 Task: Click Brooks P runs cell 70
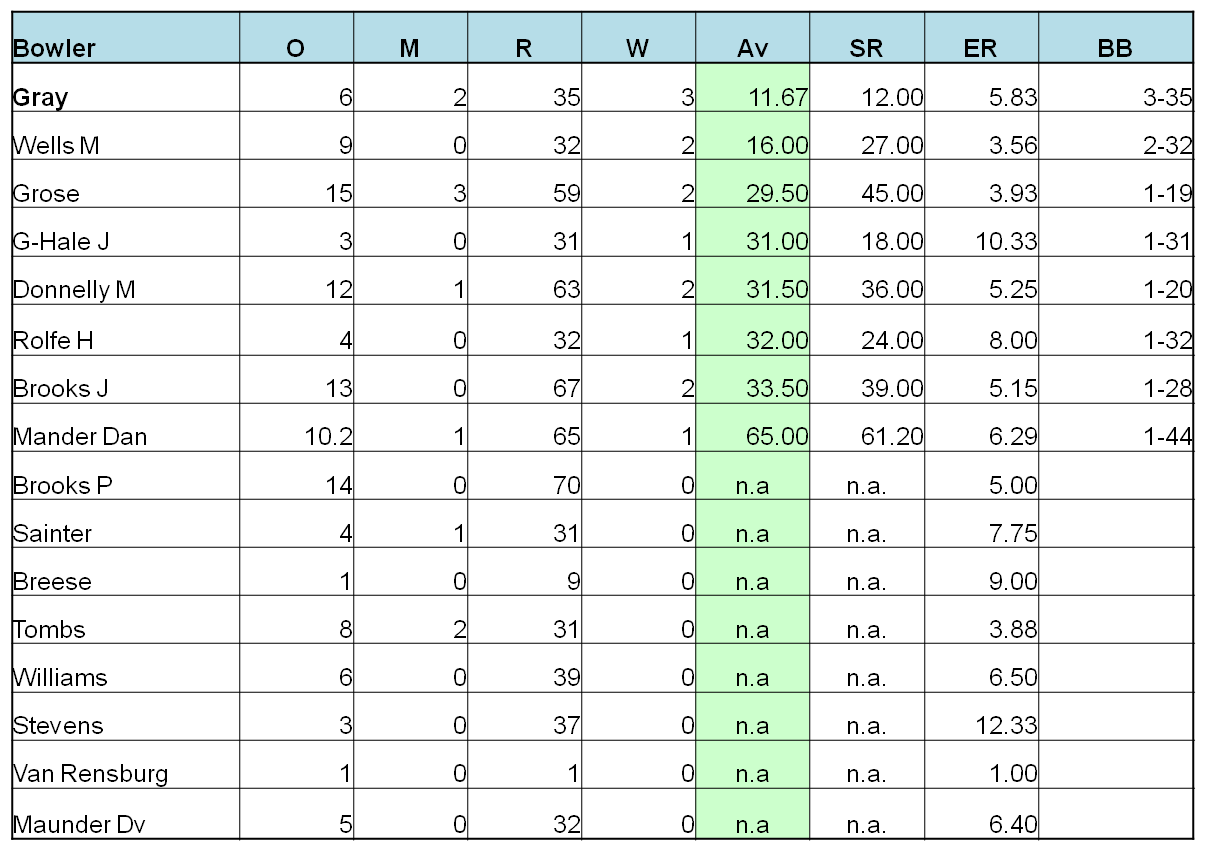tap(524, 485)
